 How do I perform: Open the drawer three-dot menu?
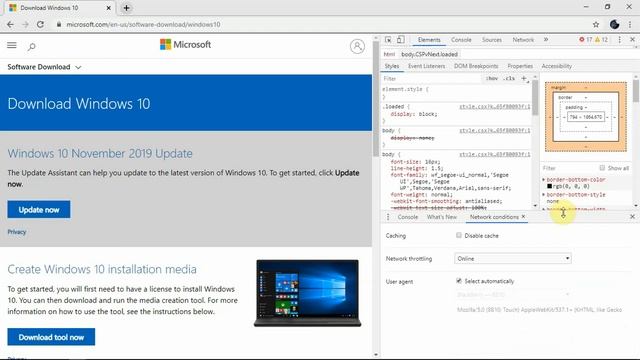pos(388,217)
